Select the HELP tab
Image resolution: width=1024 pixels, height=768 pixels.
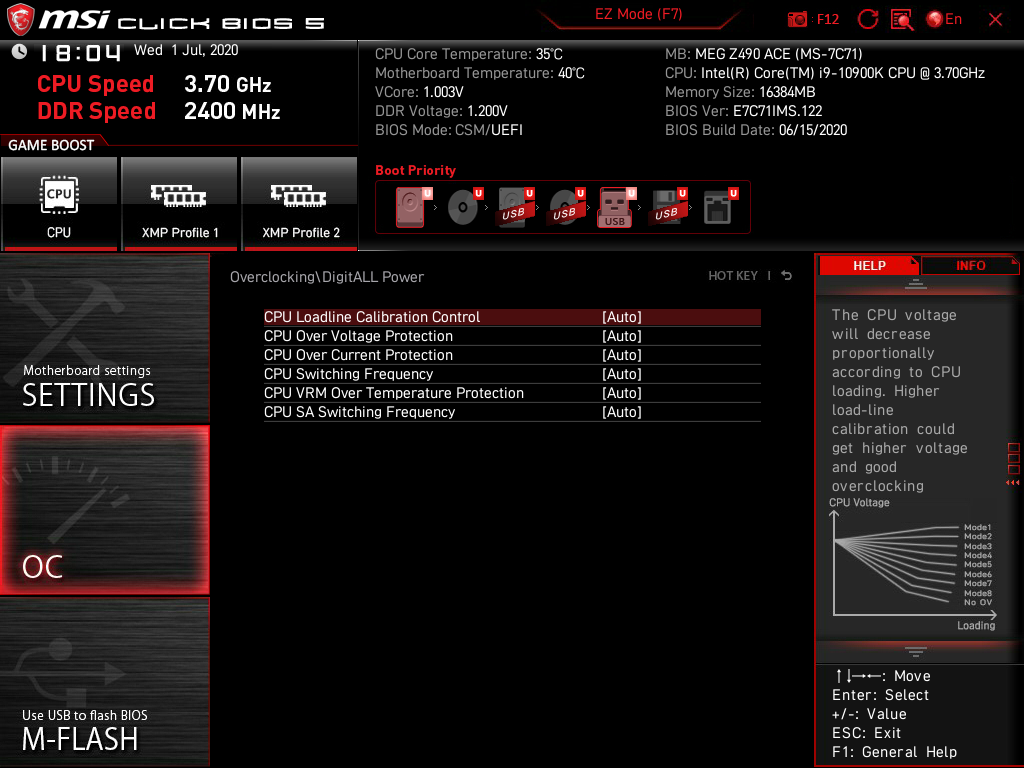point(869,265)
